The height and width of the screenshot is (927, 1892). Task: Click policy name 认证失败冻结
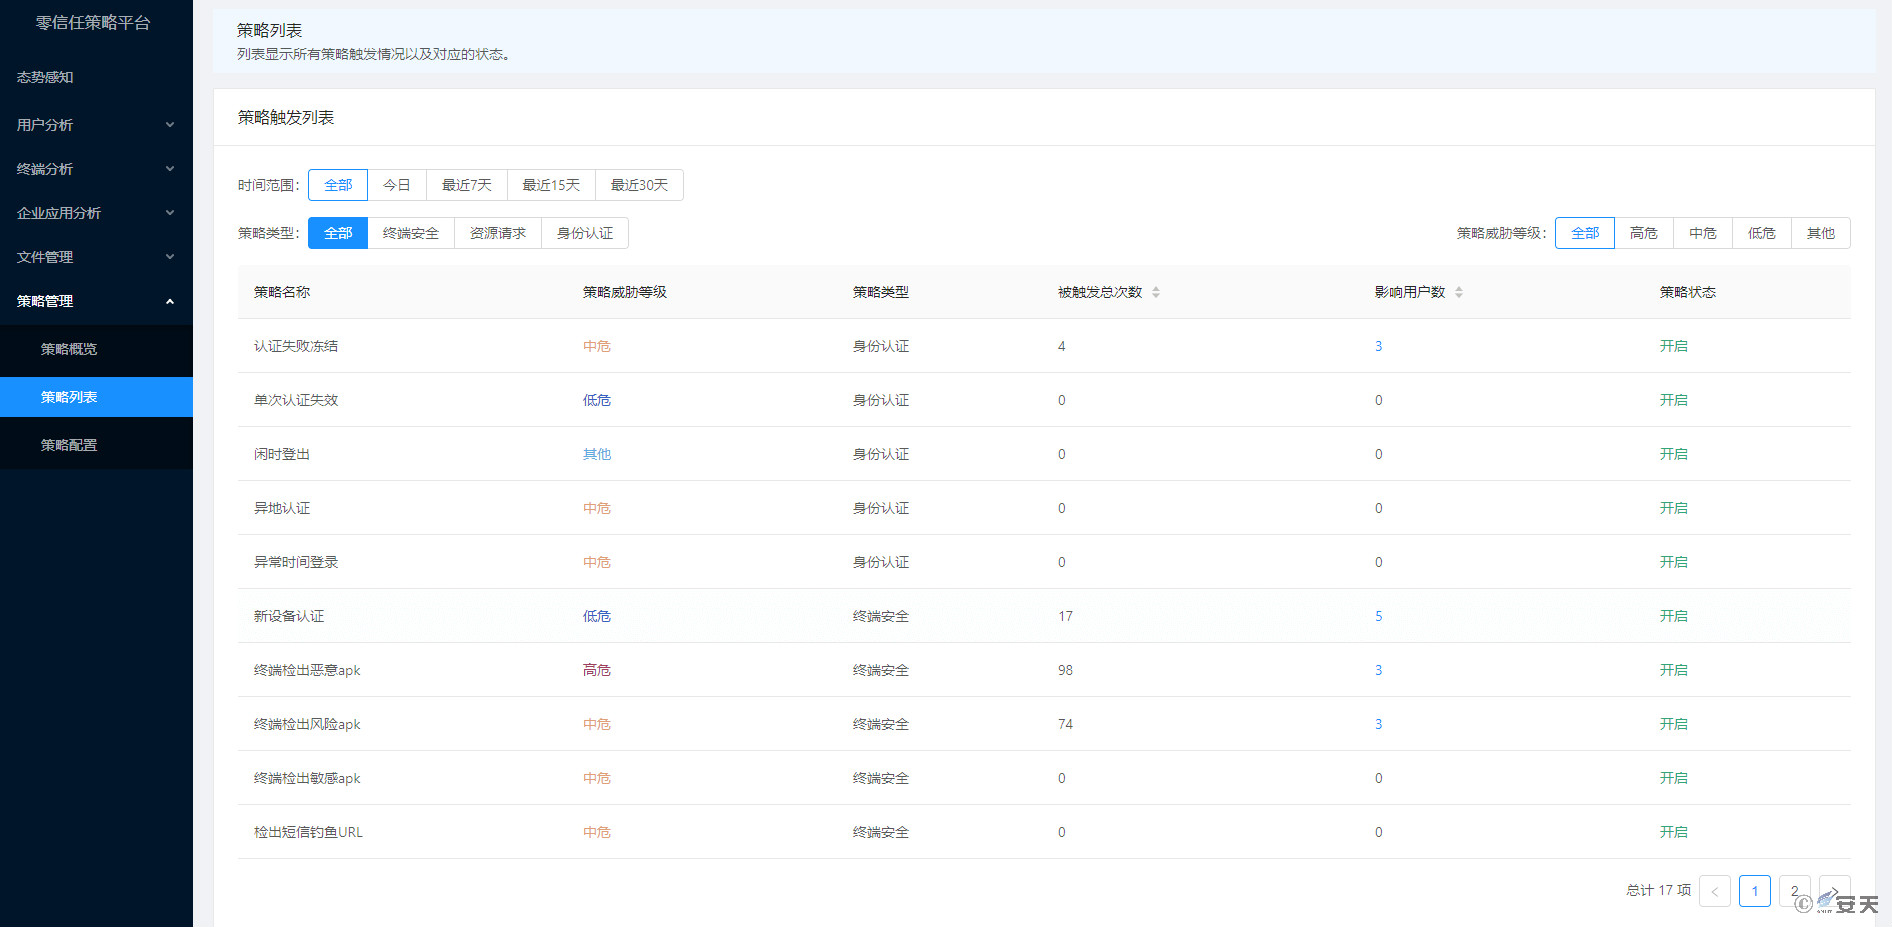point(296,346)
